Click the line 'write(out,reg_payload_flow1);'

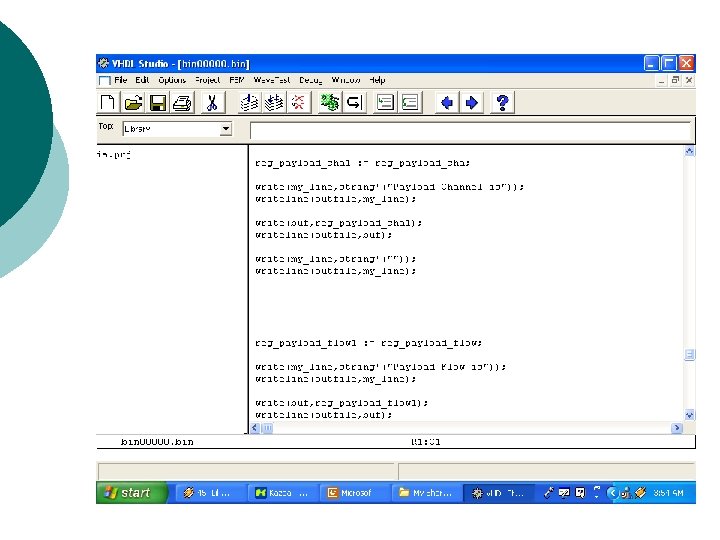341,403
